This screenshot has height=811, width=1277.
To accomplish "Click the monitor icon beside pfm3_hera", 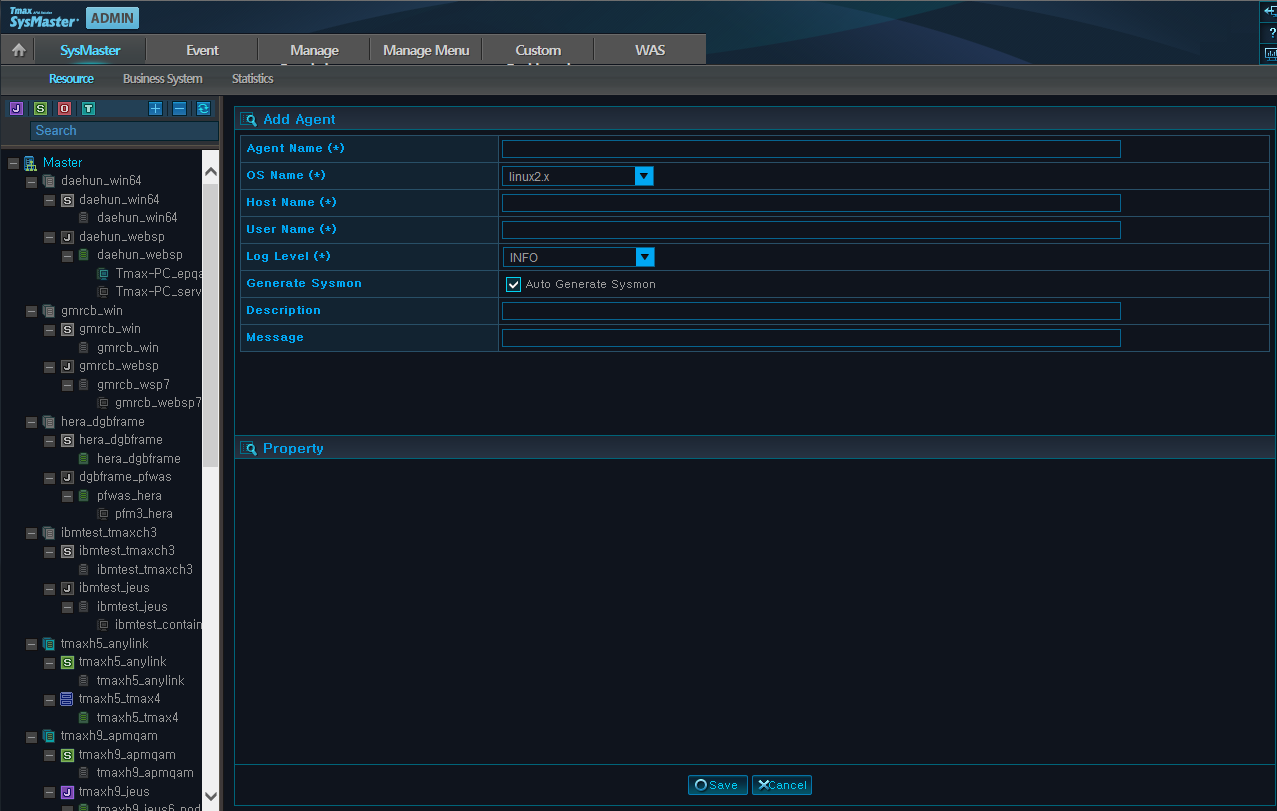I will [102, 514].
